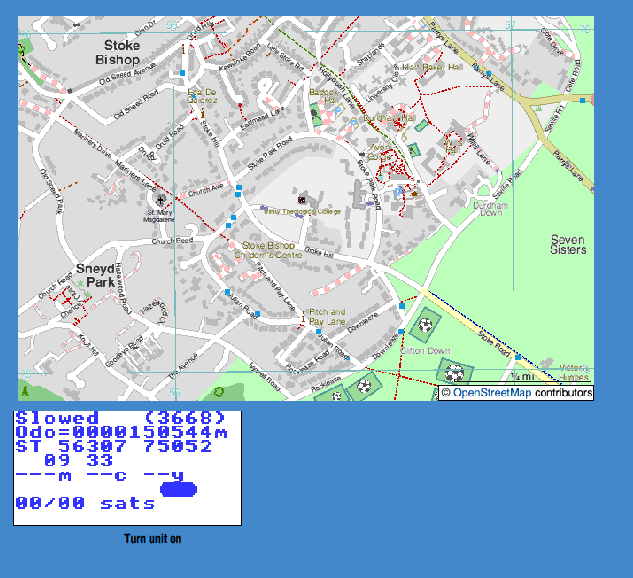Click the 'Seven Sisters' map label

pyautogui.click(x=568, y=245)
